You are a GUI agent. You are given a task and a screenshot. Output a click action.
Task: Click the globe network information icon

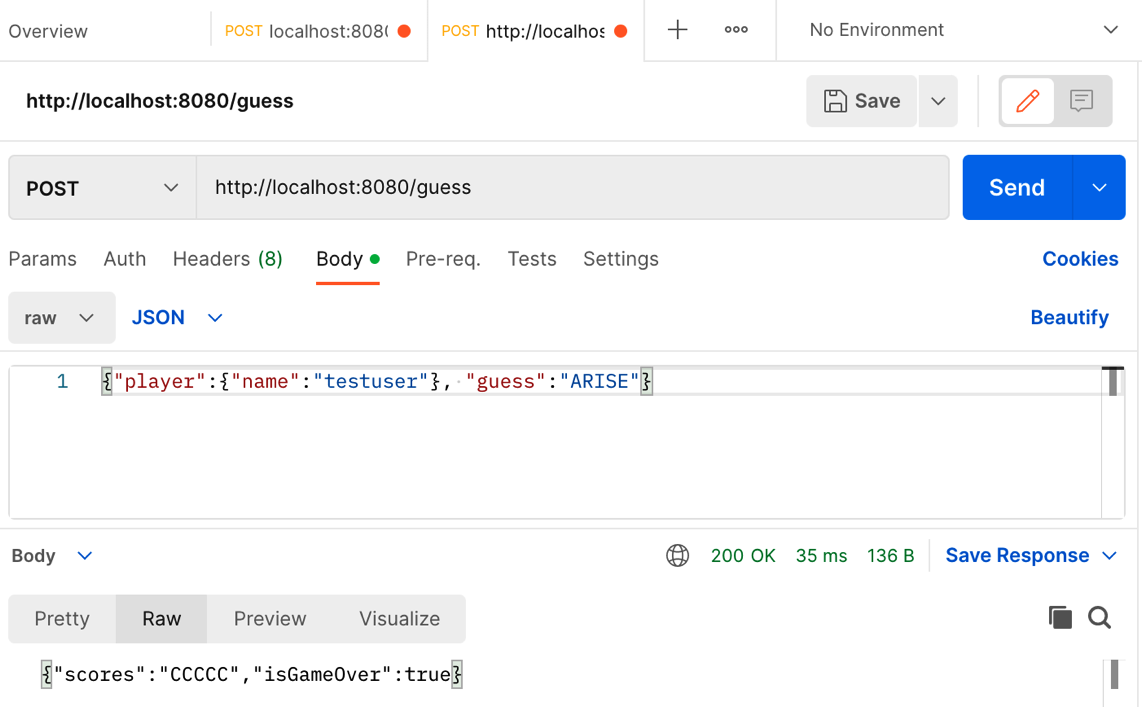677,556
